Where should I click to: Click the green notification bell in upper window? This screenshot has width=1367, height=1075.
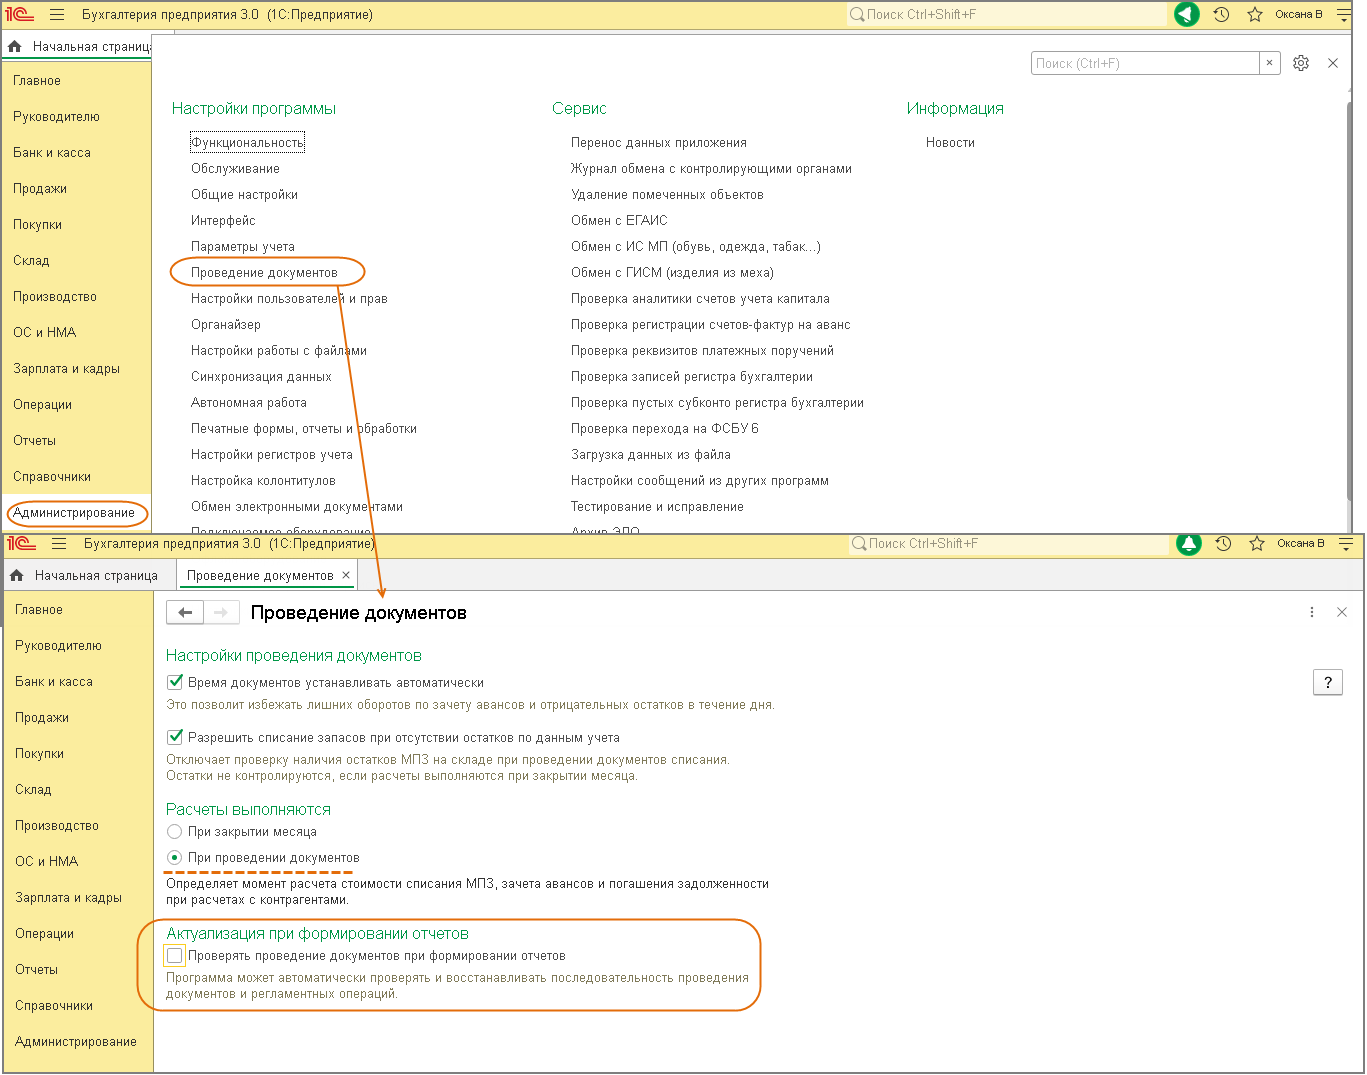click(x=1187, y=15)
